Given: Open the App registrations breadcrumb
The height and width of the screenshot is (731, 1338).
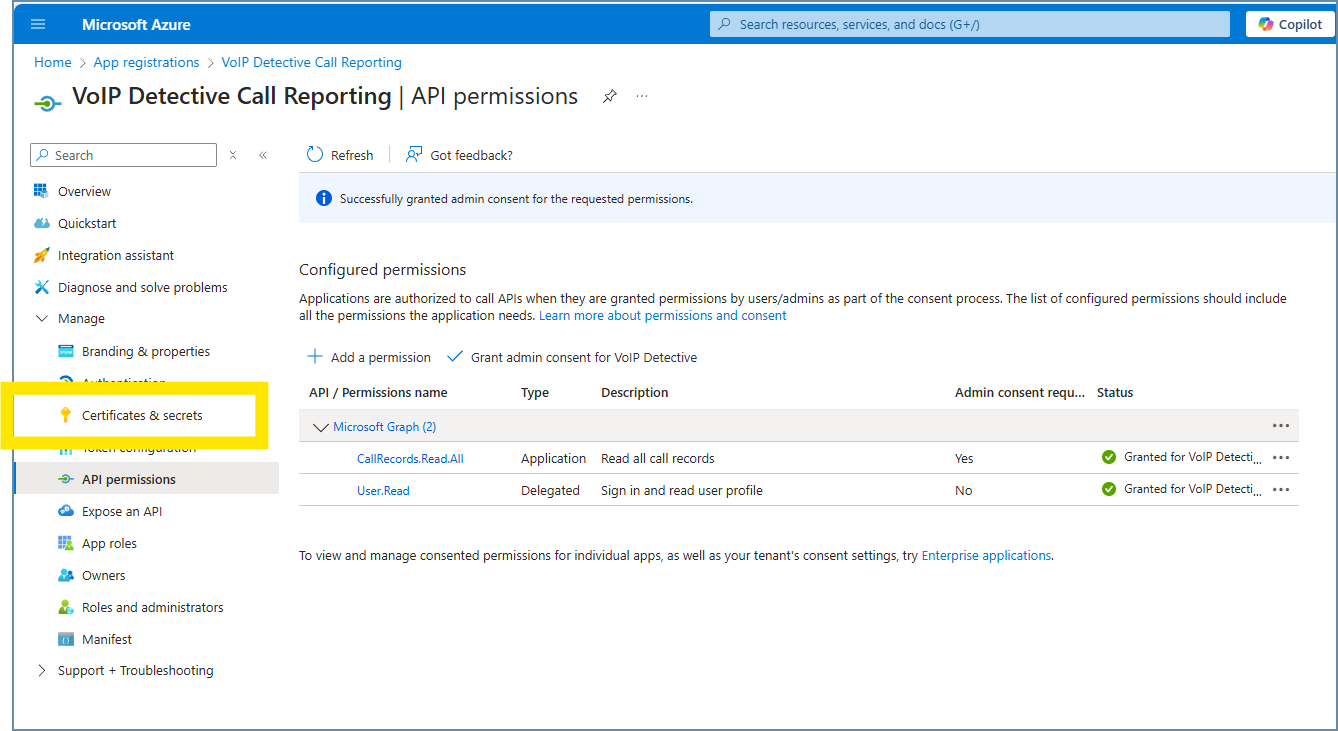Looking at the screenshot, I should coord(147,62).
